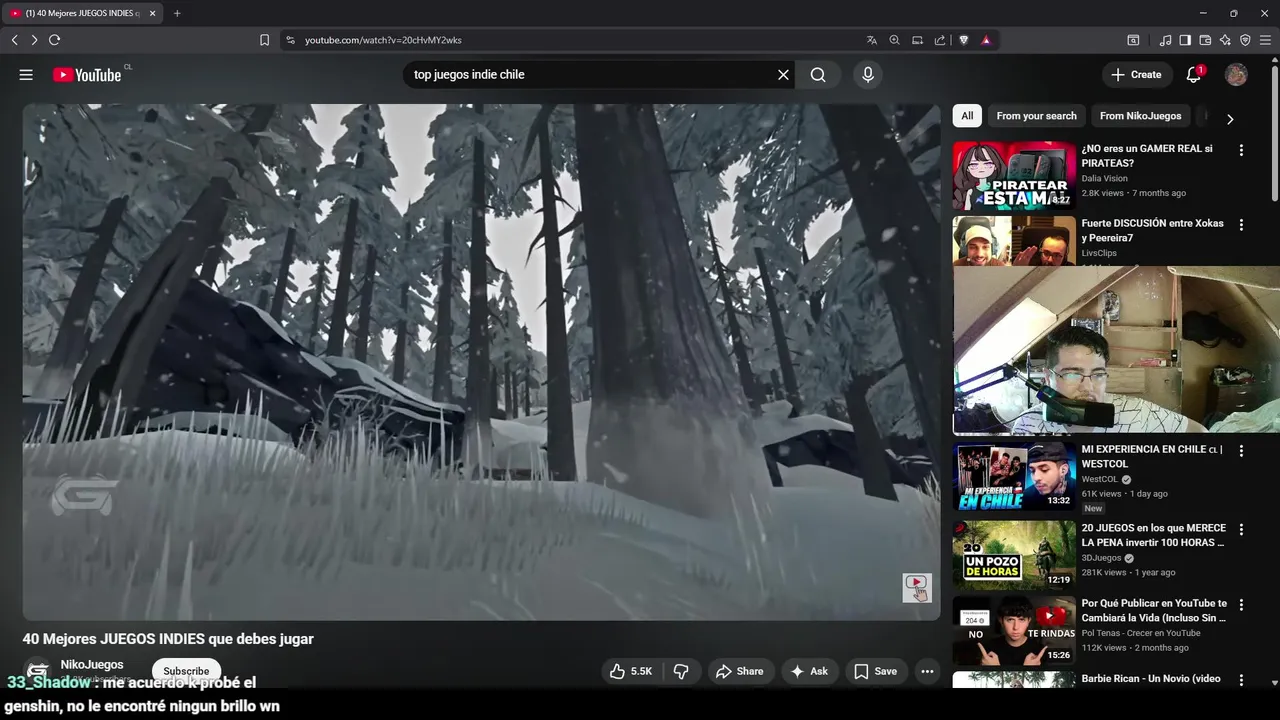
Task: Open title 20 JUEGOS en los que MERECE
Action: click(1153, 535)
